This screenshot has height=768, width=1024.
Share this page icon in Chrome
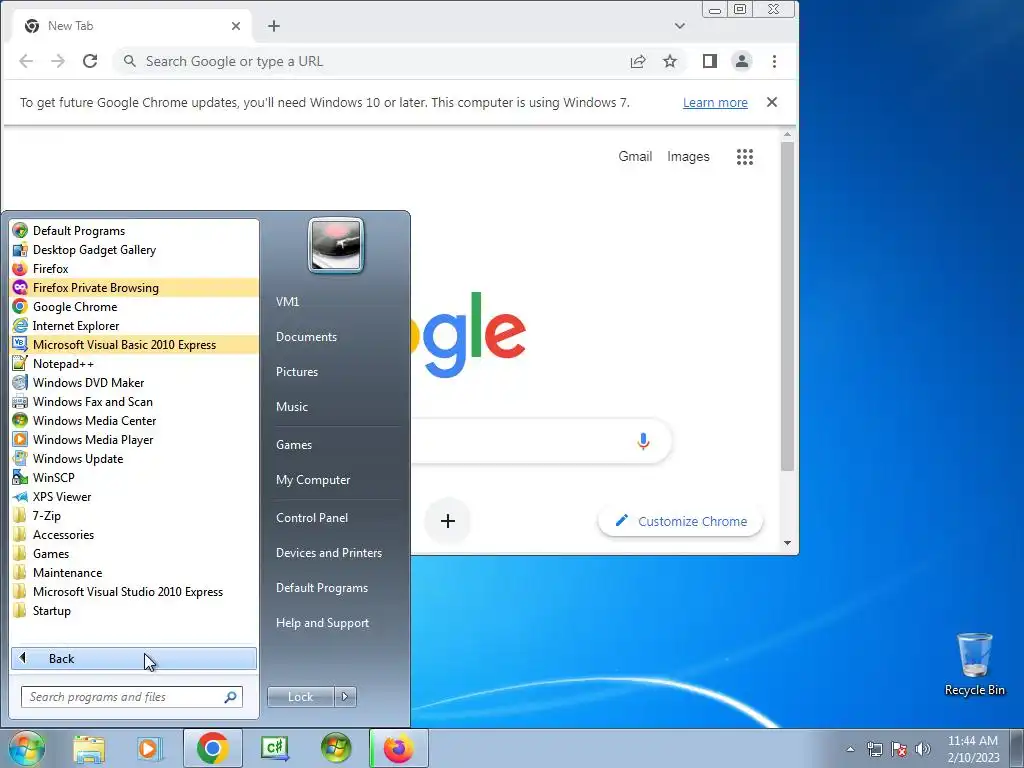pos(638,61)
